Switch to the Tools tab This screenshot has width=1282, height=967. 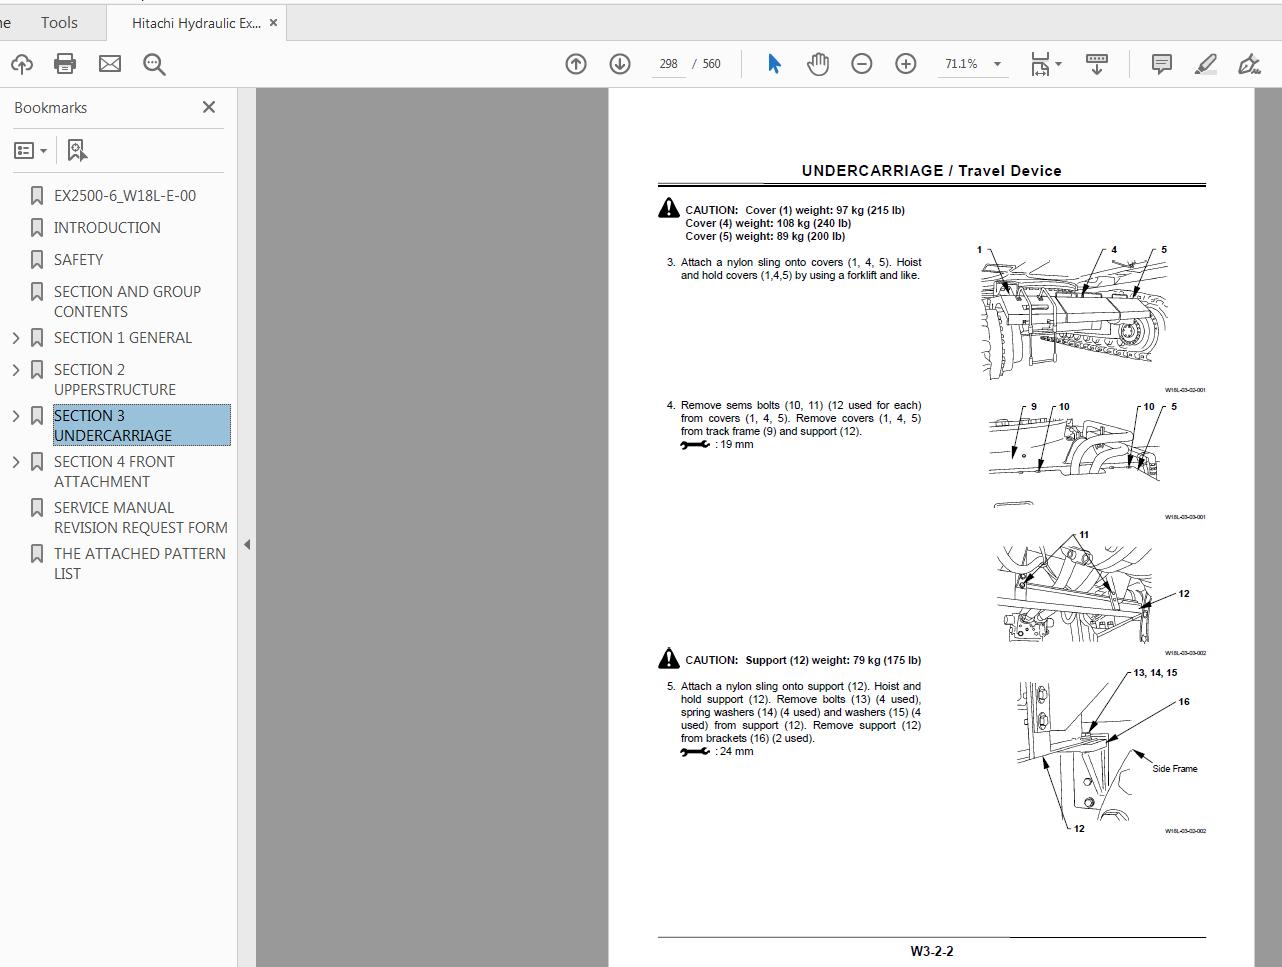pos(59,22)
